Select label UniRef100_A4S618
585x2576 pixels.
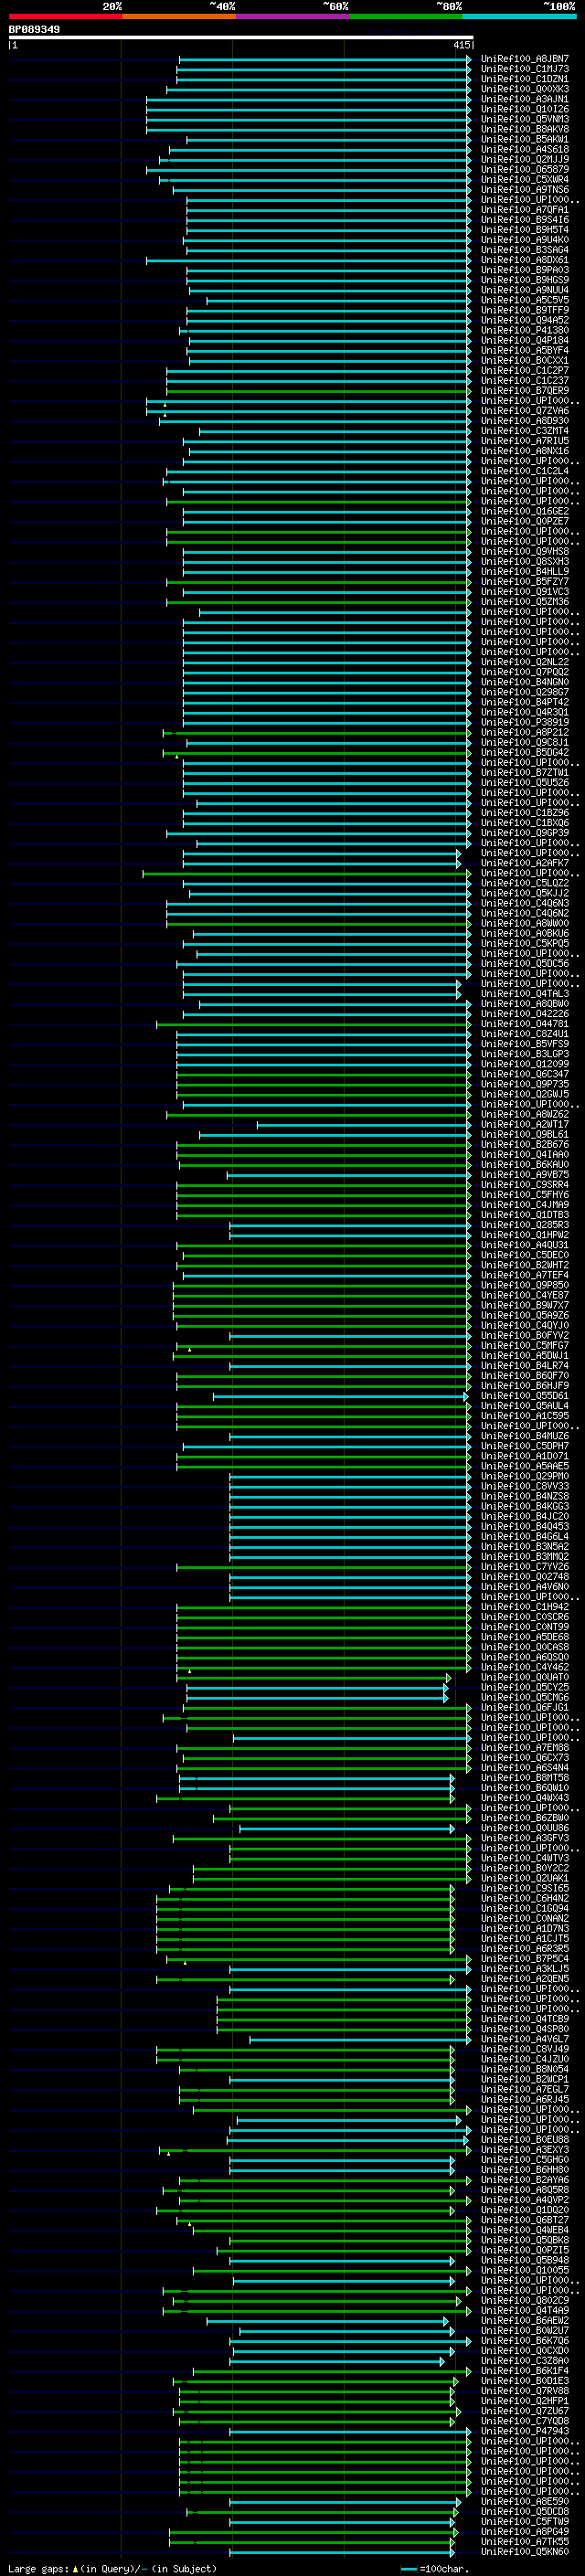[x=525, y=149]
